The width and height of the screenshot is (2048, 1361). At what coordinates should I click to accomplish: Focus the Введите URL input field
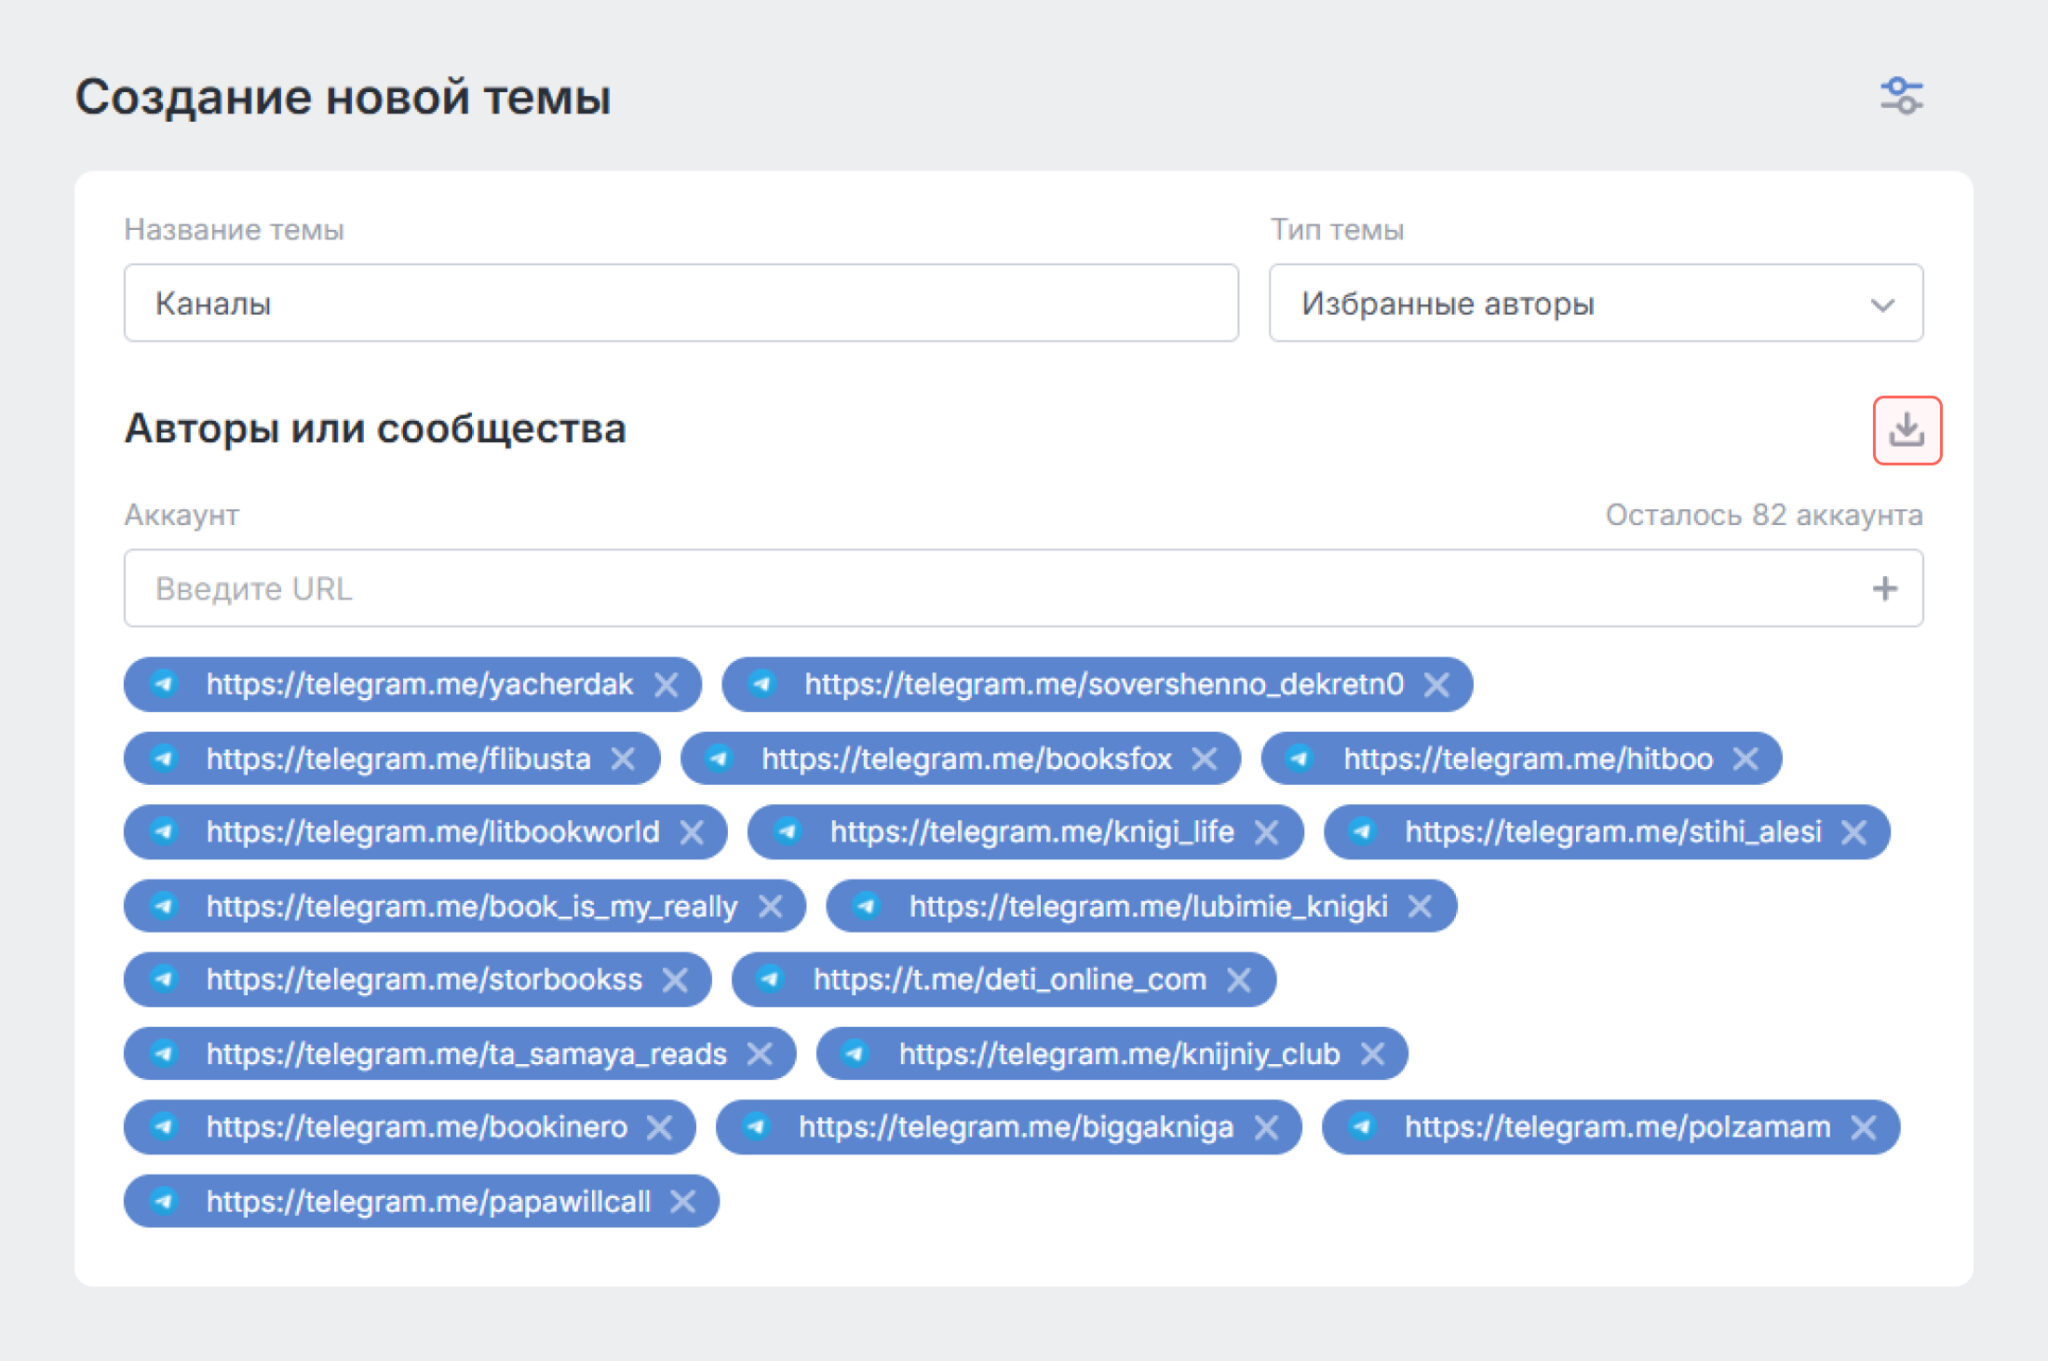1023,588
